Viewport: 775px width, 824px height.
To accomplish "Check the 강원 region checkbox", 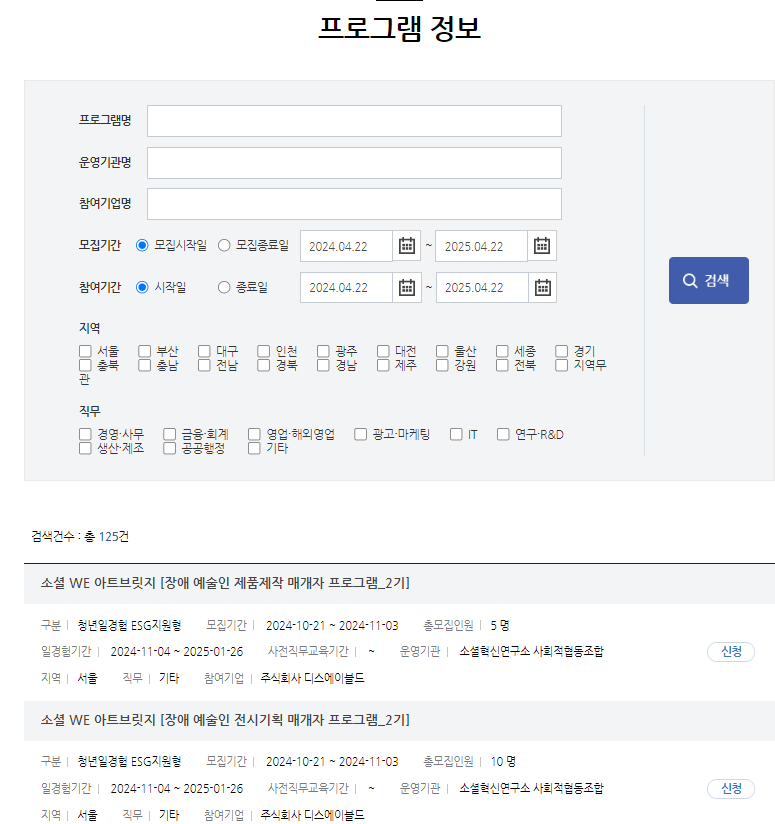I will (x=442, y=365).
